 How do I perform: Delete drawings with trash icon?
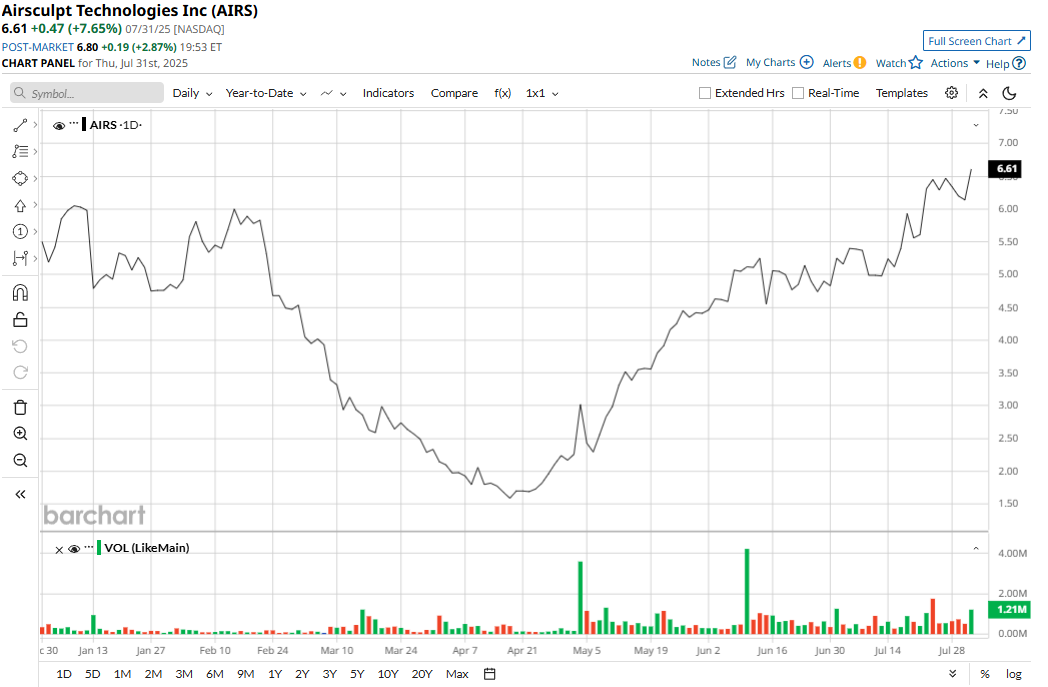click(x=20, y=407)
